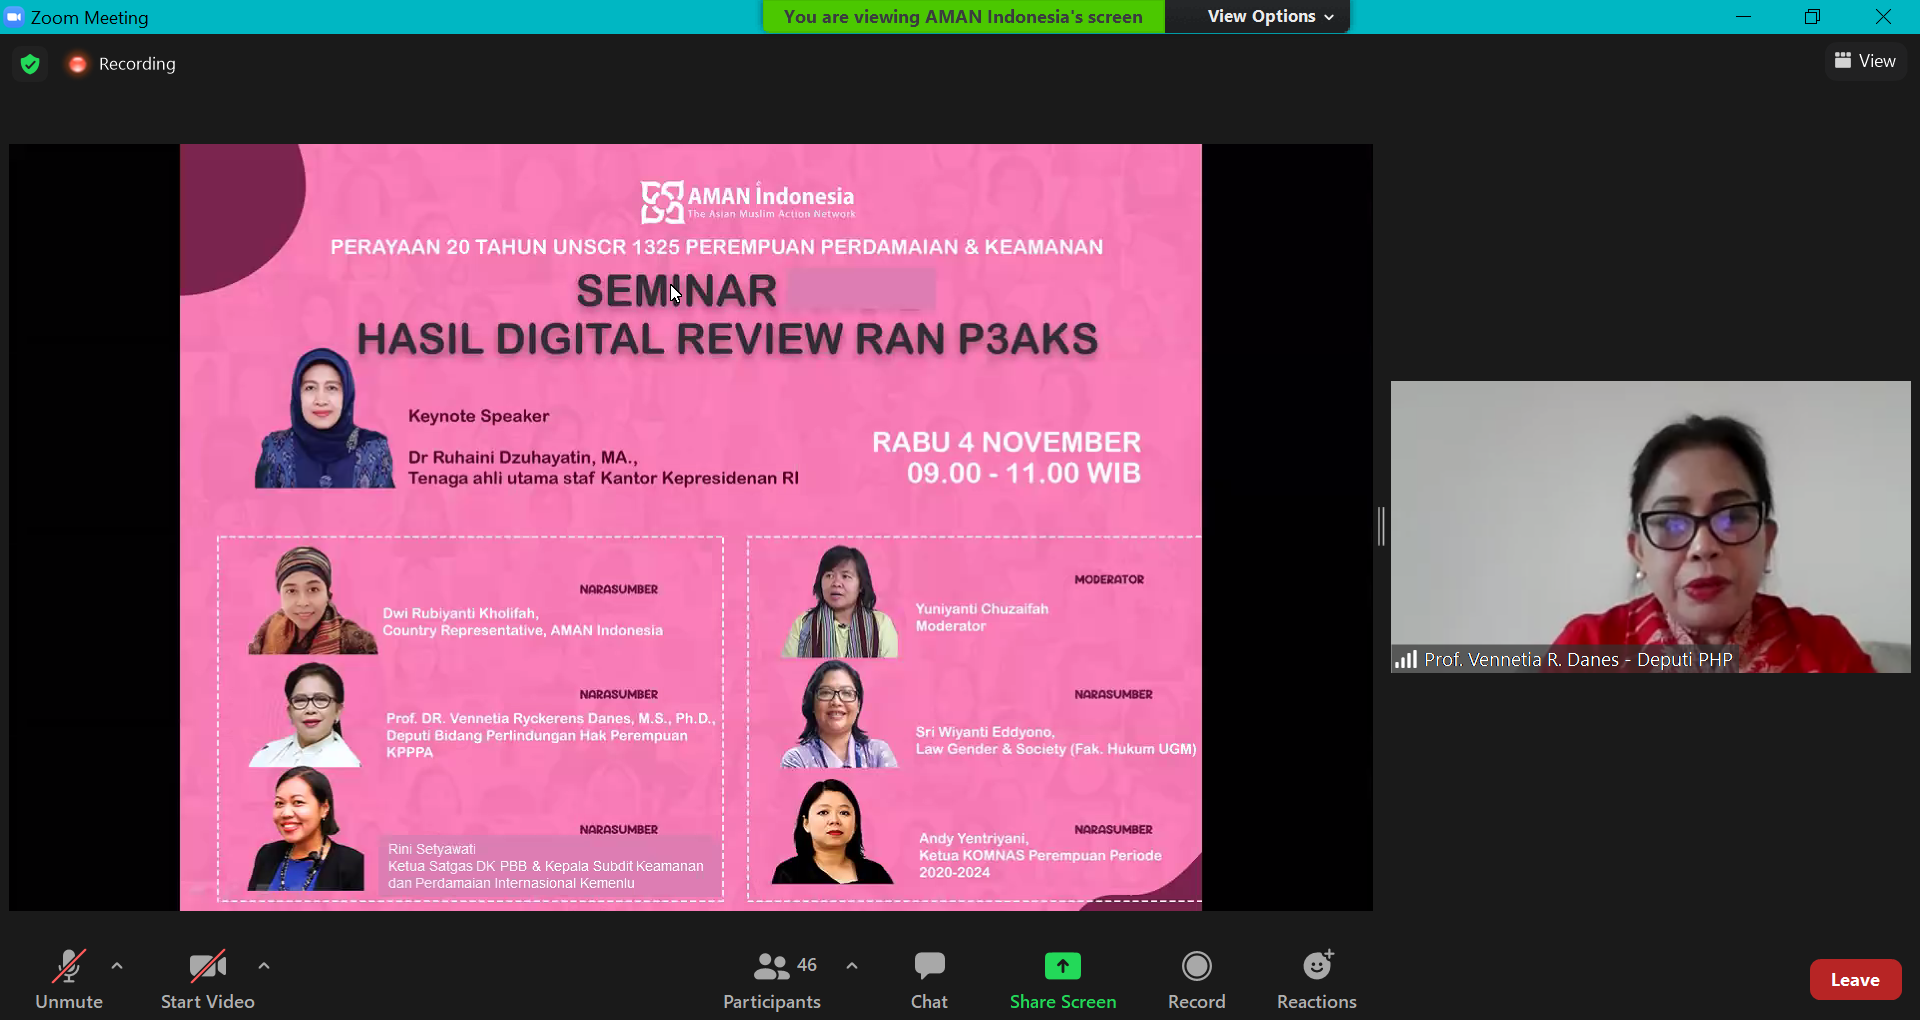1920x1020 pixels.
Task: Click the green Share Screen icon
Action: [1062, 966]
